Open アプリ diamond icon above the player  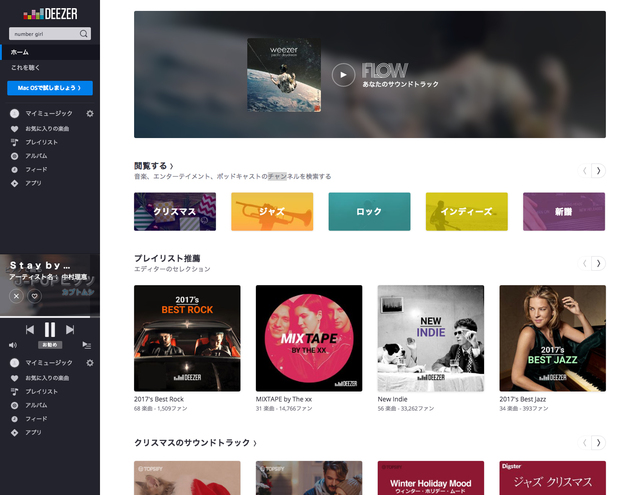[x=14, y=184]
